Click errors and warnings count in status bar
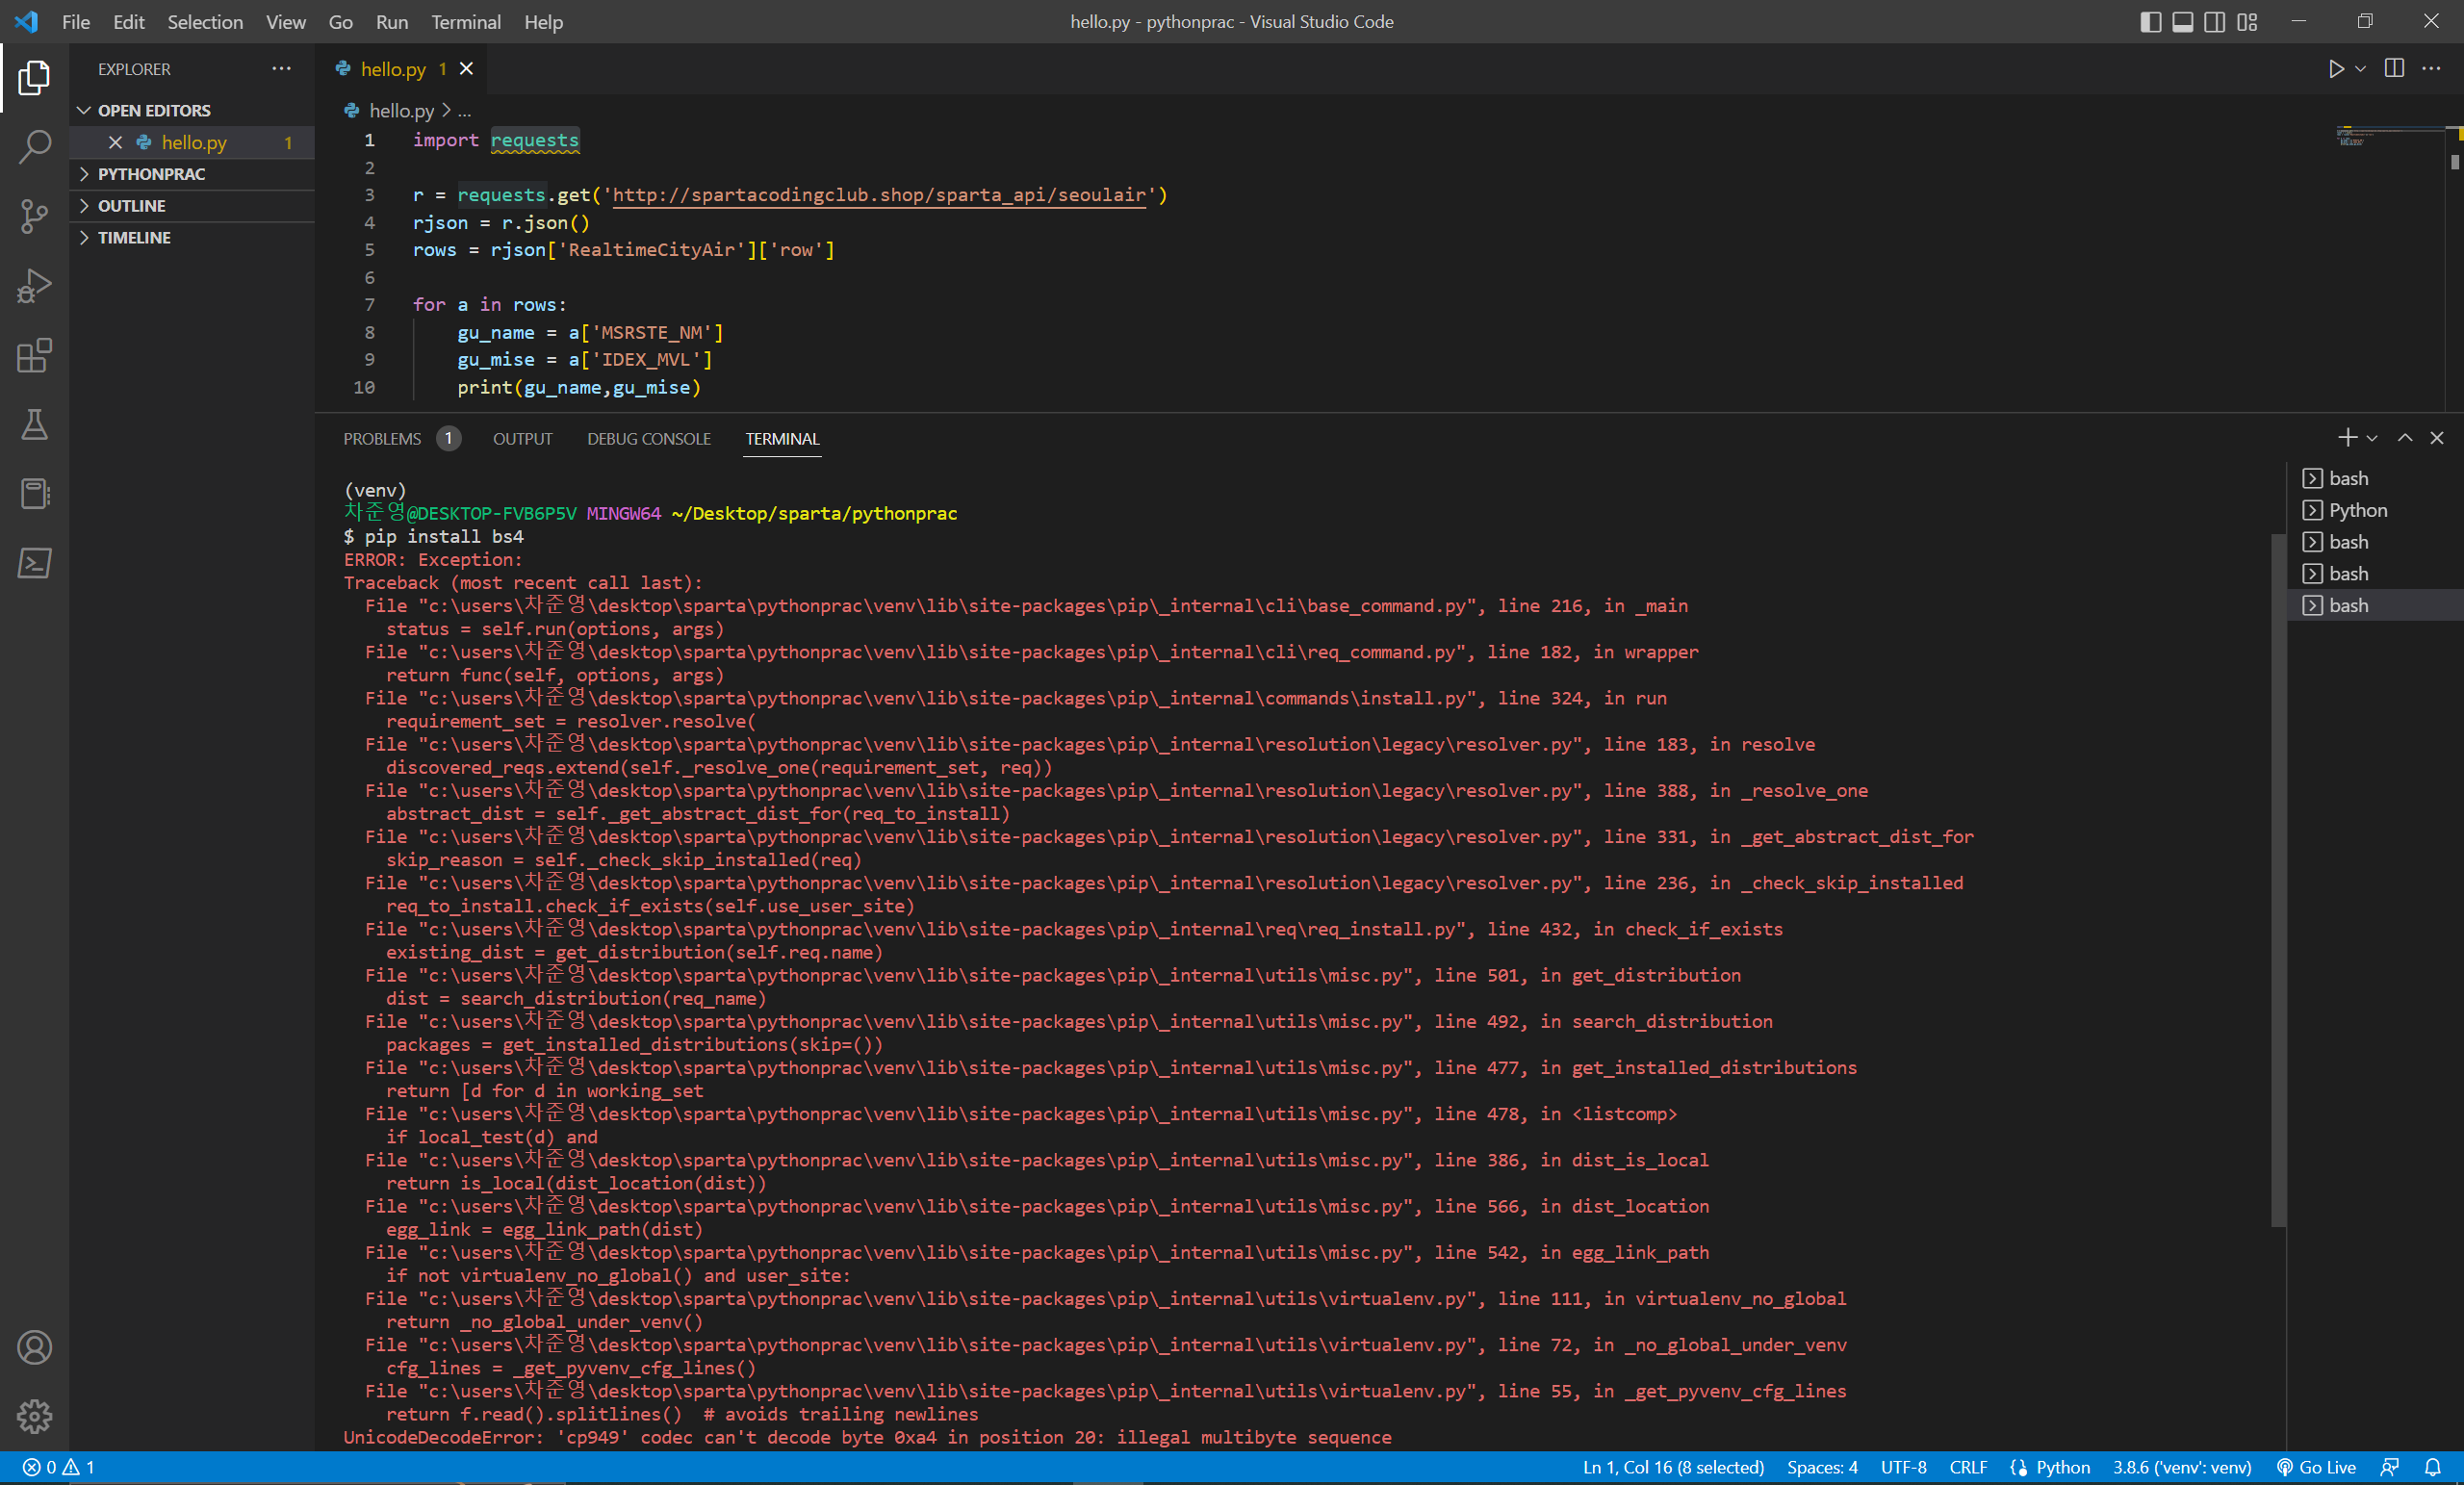Image resolution: width=2464 pixels, height=1485 pixels. pos(59,1467)
